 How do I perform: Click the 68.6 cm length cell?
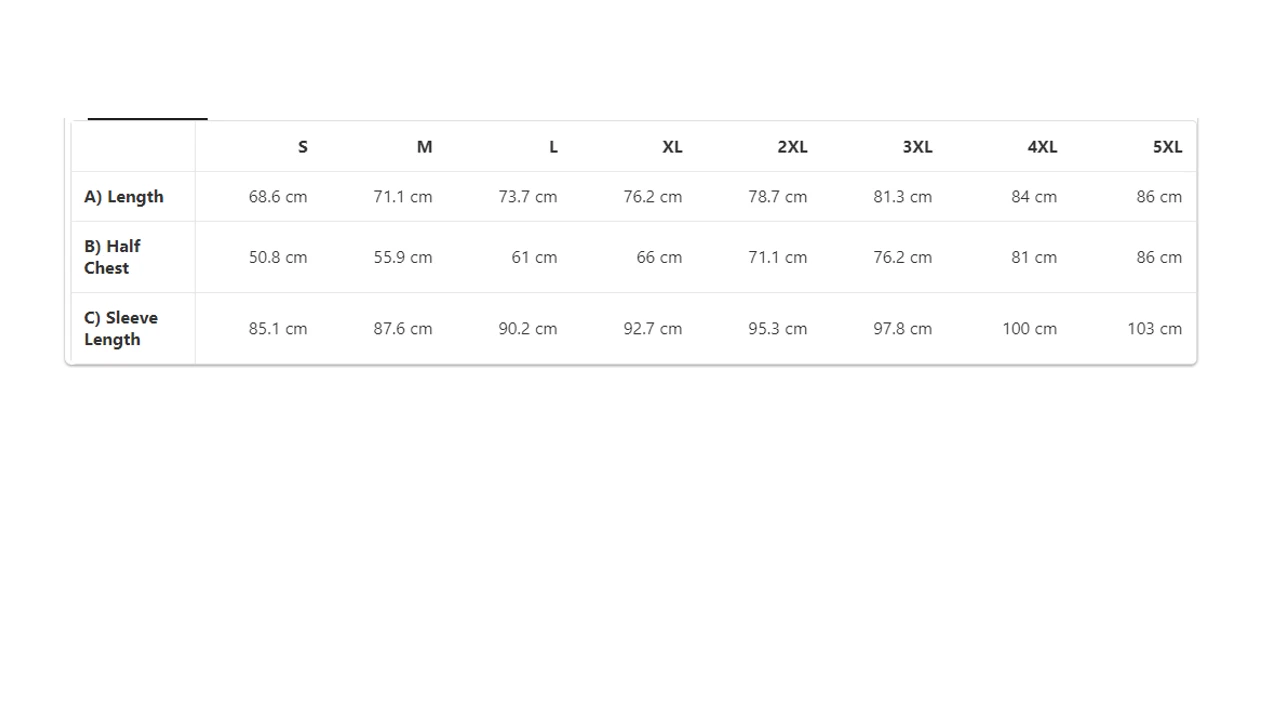tap(278, 197)
